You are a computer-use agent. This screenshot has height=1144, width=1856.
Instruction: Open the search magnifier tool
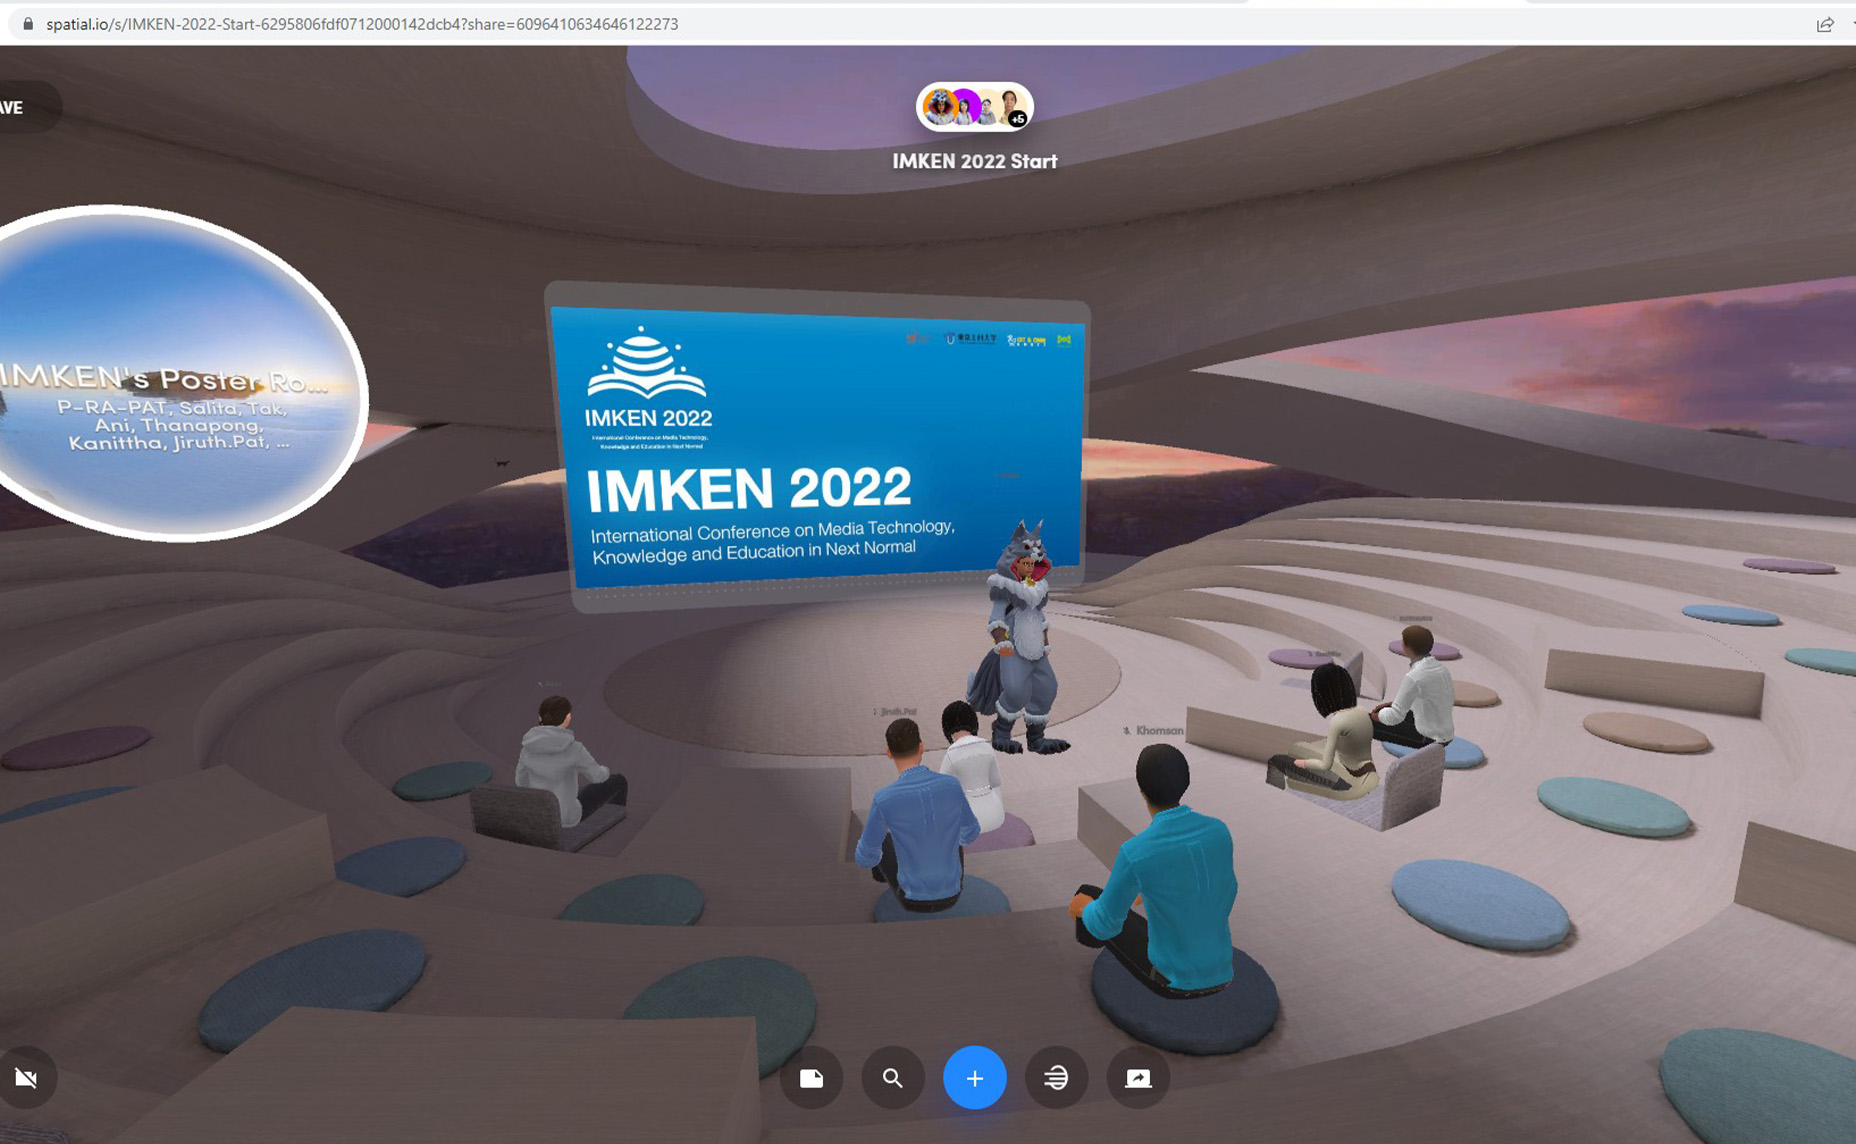pos(893,1078)
